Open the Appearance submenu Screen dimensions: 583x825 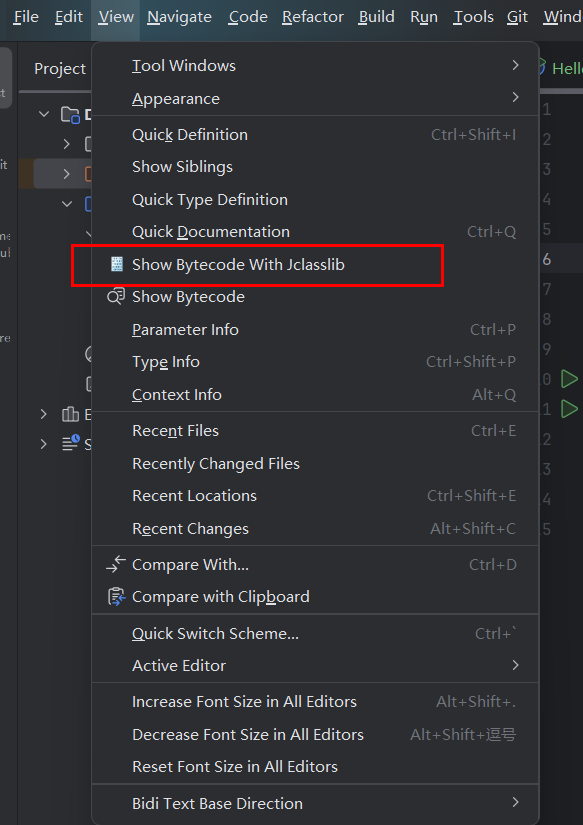(x=315, y=98)
